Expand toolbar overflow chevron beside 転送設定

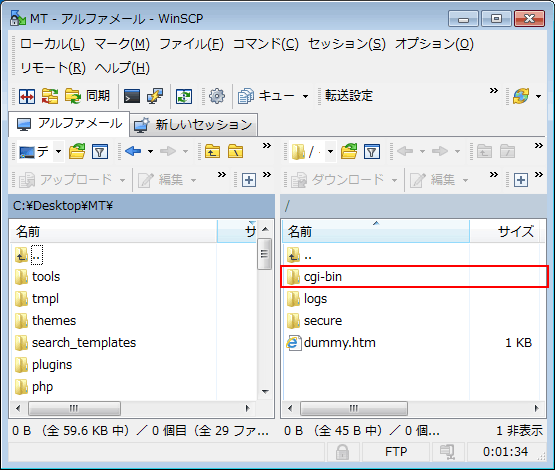pos(494,91)
